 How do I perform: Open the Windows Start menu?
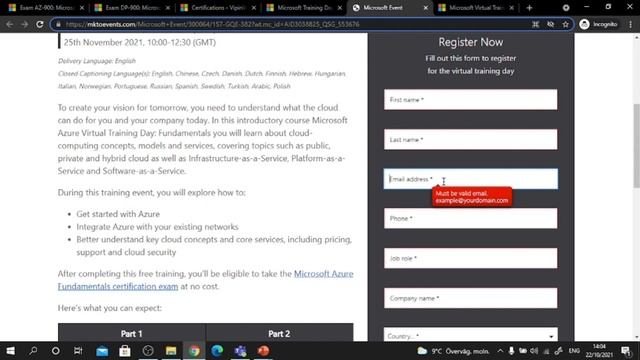point(11,351)
